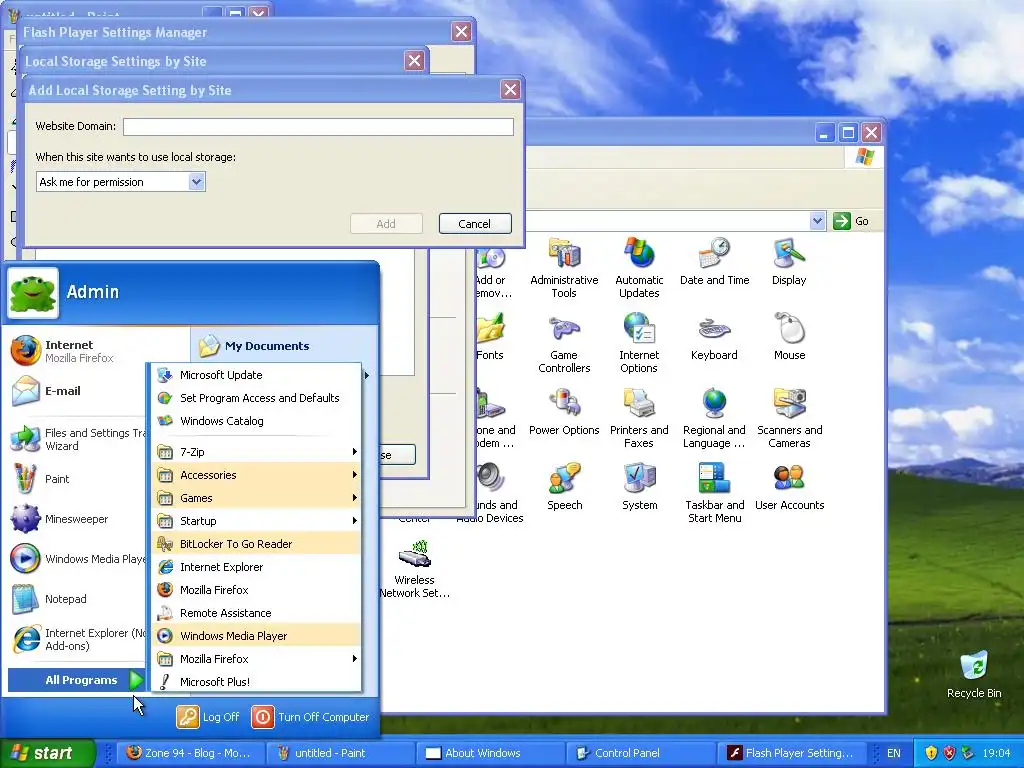The width and height of the screenshot is (1024, 768).
Task: Select Internet Explorer in All Programs
Action: (x=257, y=567)
